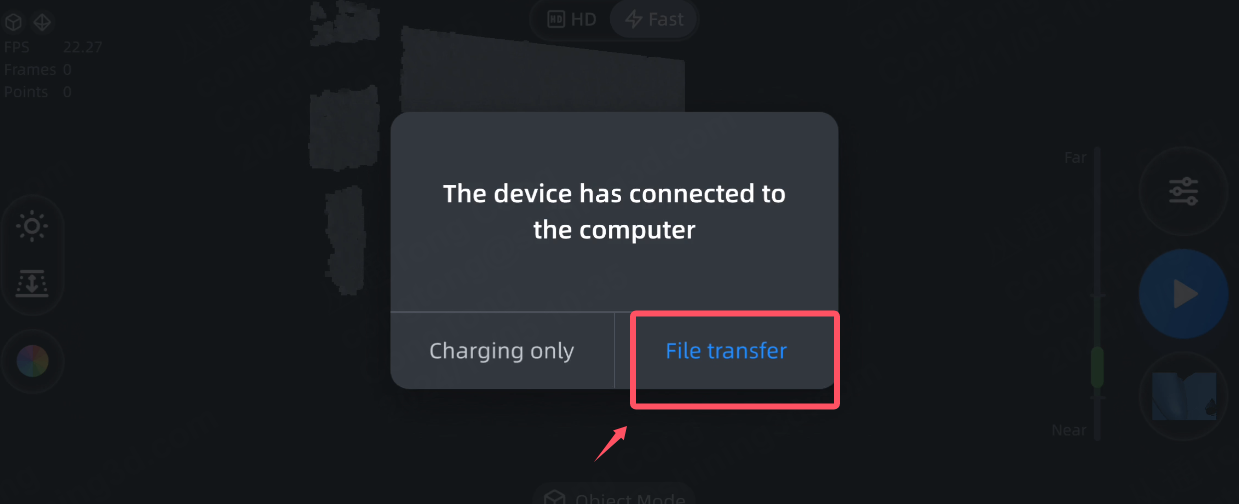Open the Object Mode selector

[x=614, y=496]
